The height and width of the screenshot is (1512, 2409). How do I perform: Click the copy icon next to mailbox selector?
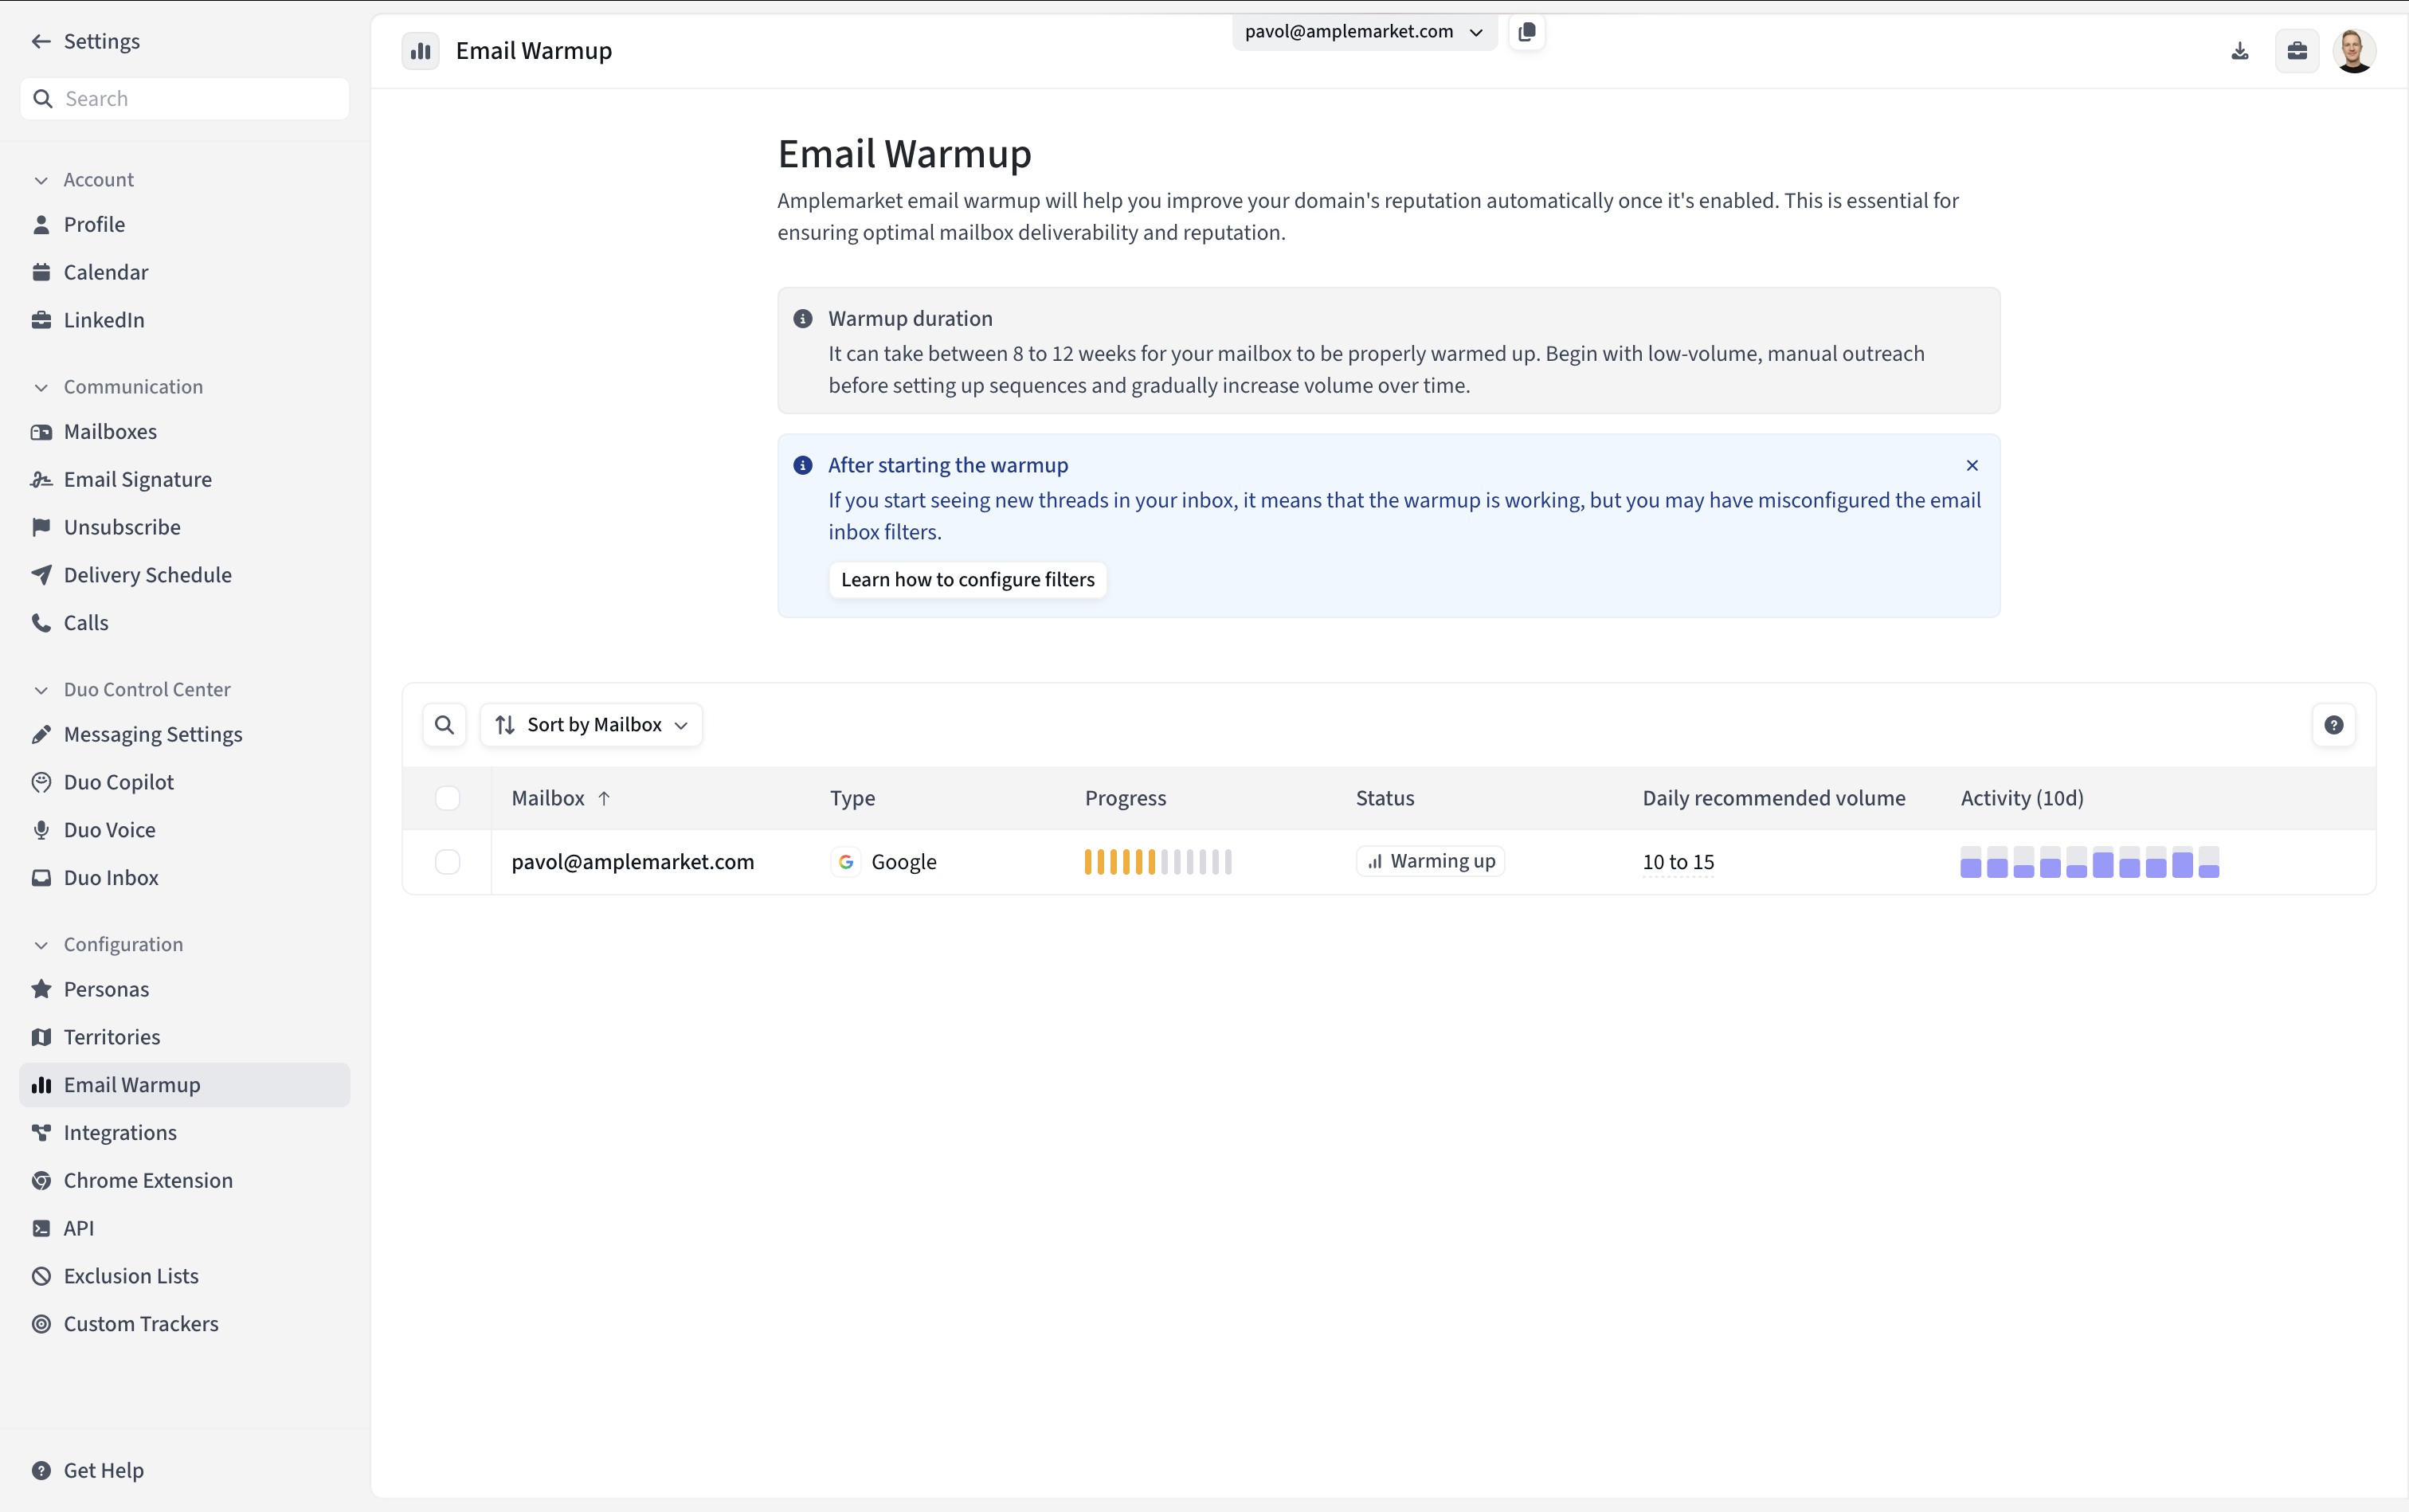click(x=1526, y=32)
